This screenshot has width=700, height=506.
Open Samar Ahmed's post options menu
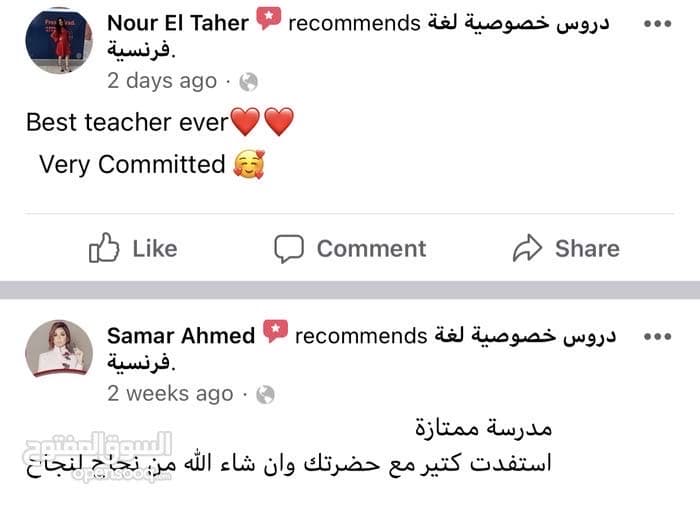coord(656,335)
